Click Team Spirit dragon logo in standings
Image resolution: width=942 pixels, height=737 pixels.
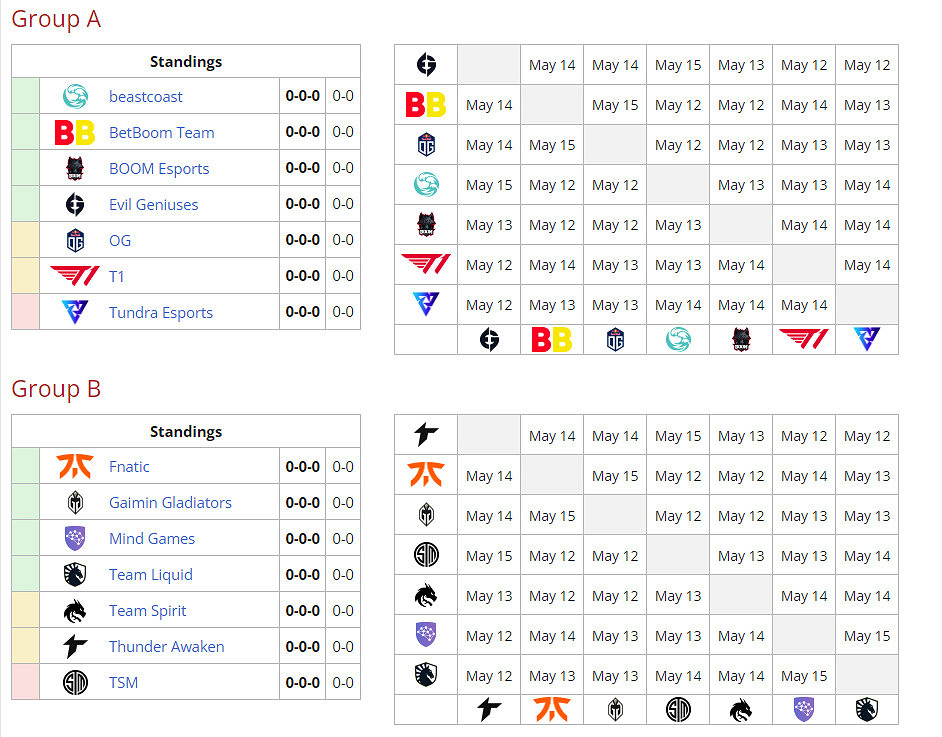(75, 611)
